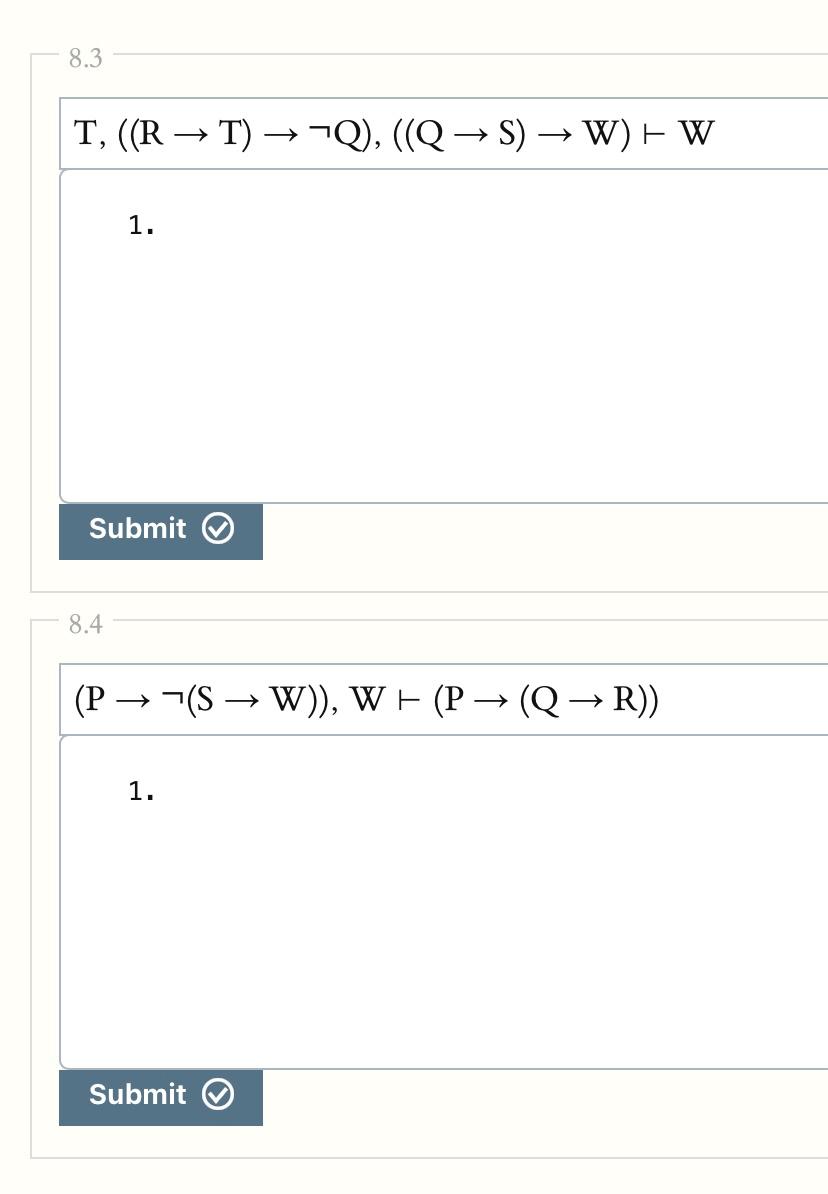Expand the exercise 8.4 section header

83,623
